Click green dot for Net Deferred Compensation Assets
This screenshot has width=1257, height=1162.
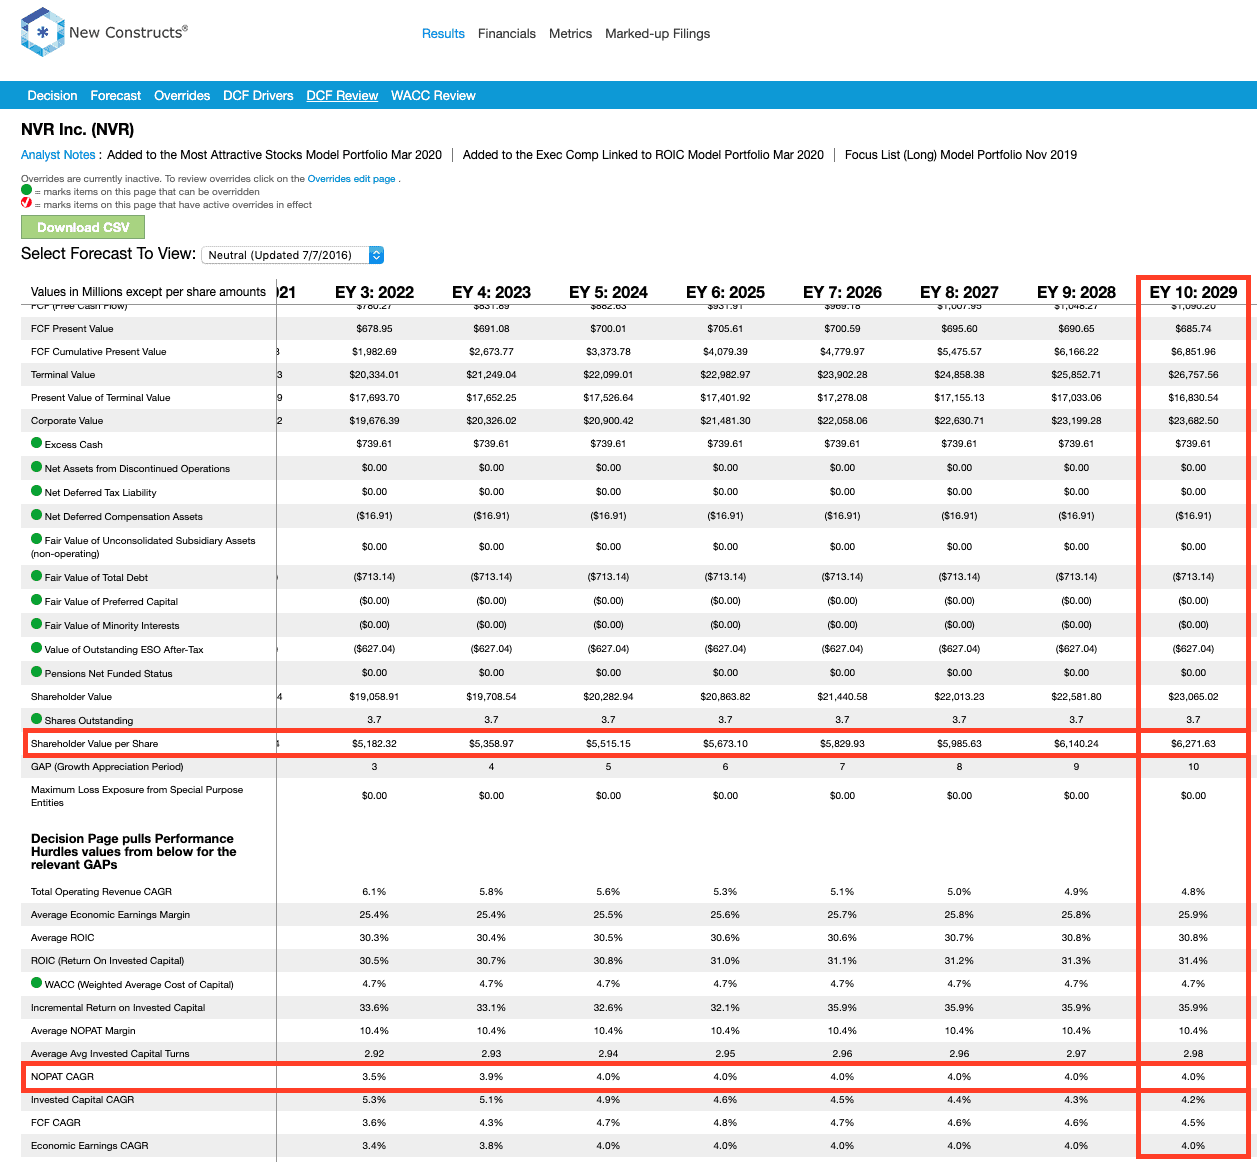pos(37,515)
